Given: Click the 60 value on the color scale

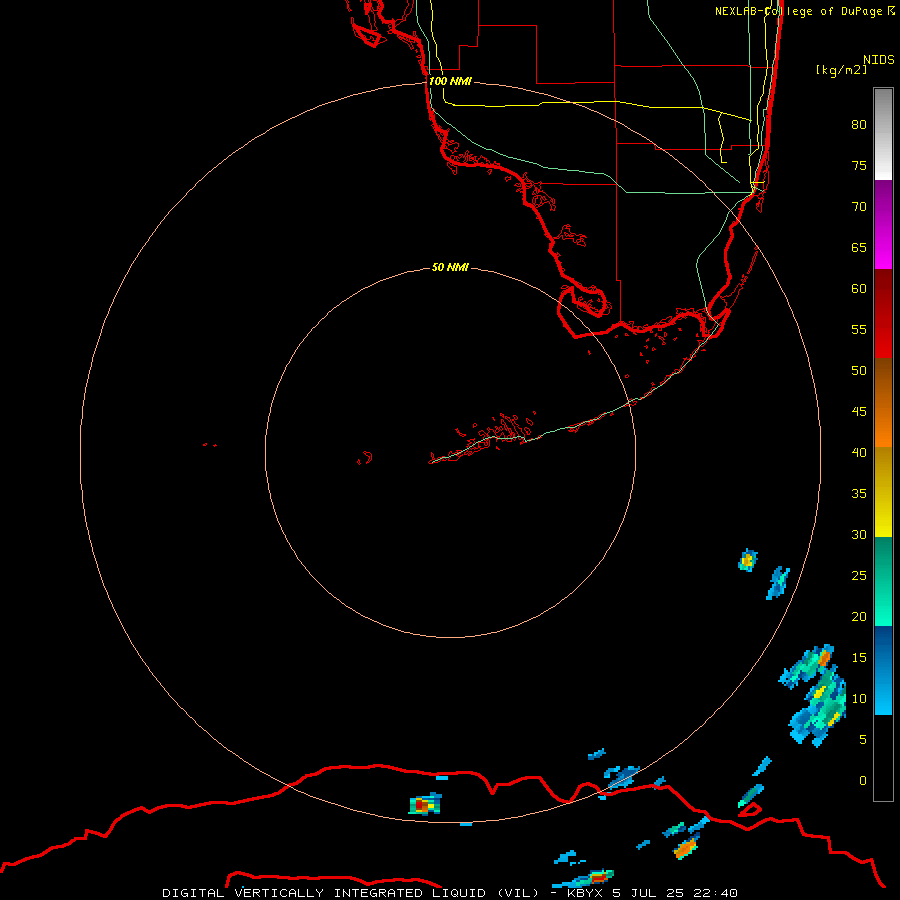Looking at the screenshot, I should [x=859, y=289].
